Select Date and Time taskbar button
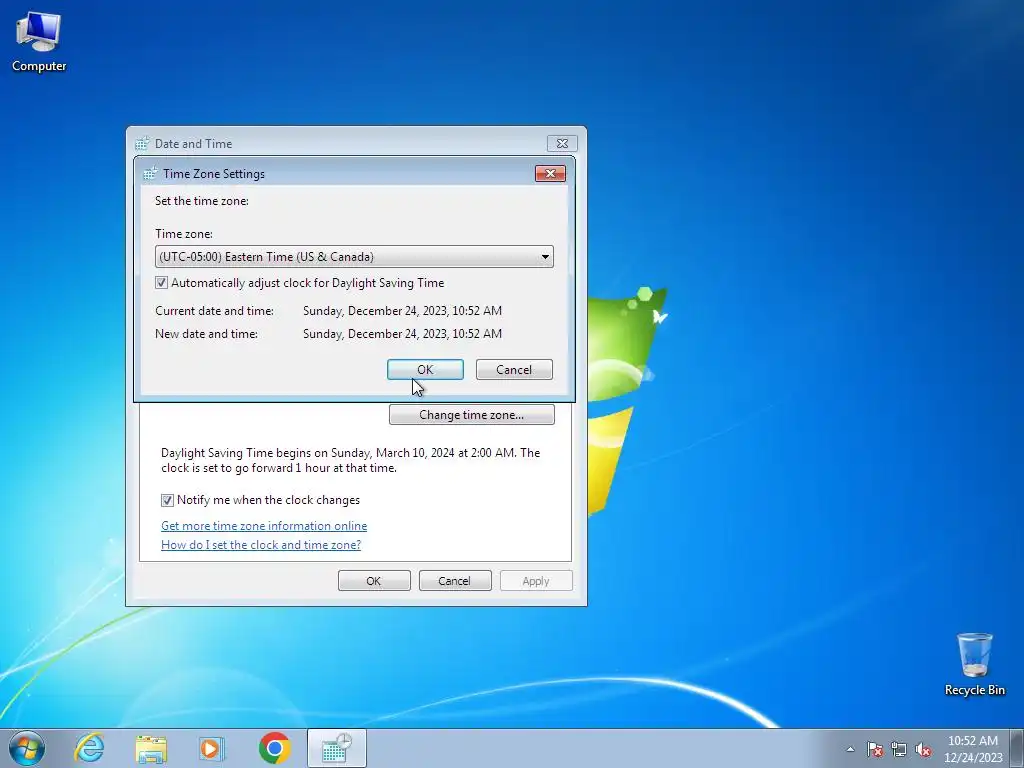This screenshot has height=768, width=1024. (336, 748)
